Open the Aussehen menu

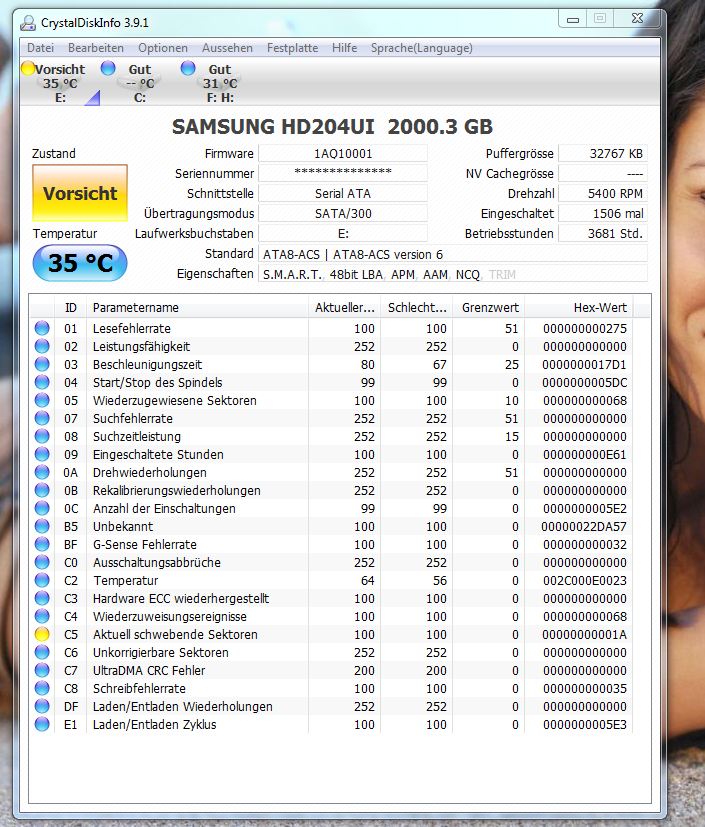(x=227, y=48)
